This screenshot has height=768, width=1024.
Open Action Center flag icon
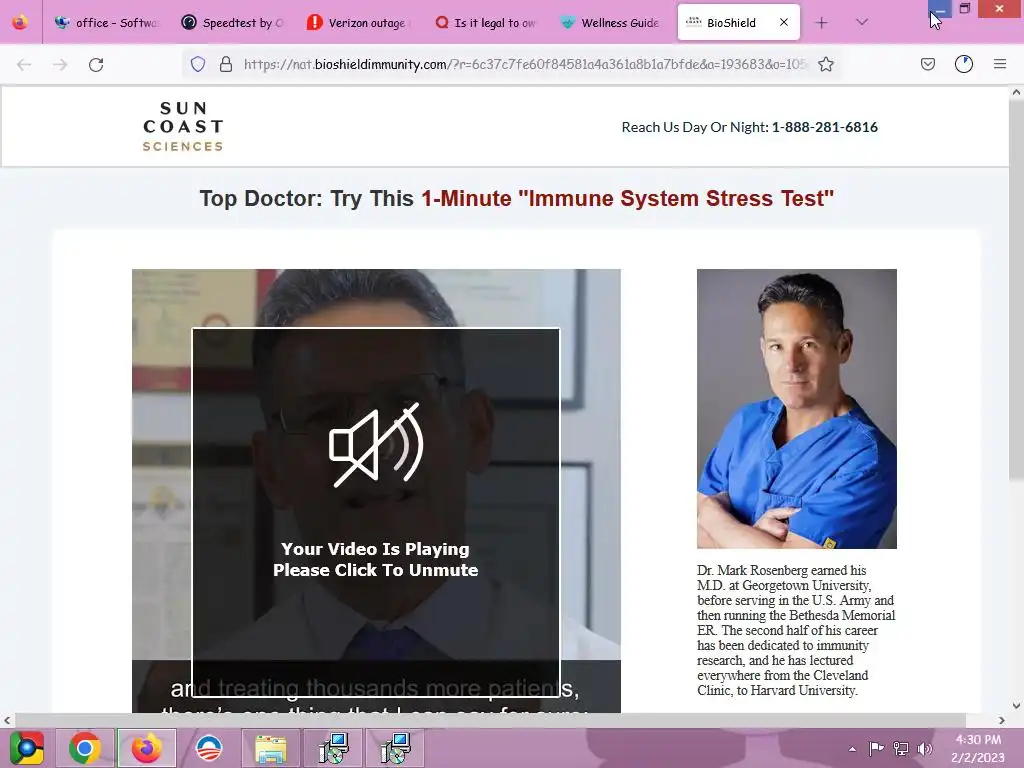pyautogui.click(x=876, y=749)
